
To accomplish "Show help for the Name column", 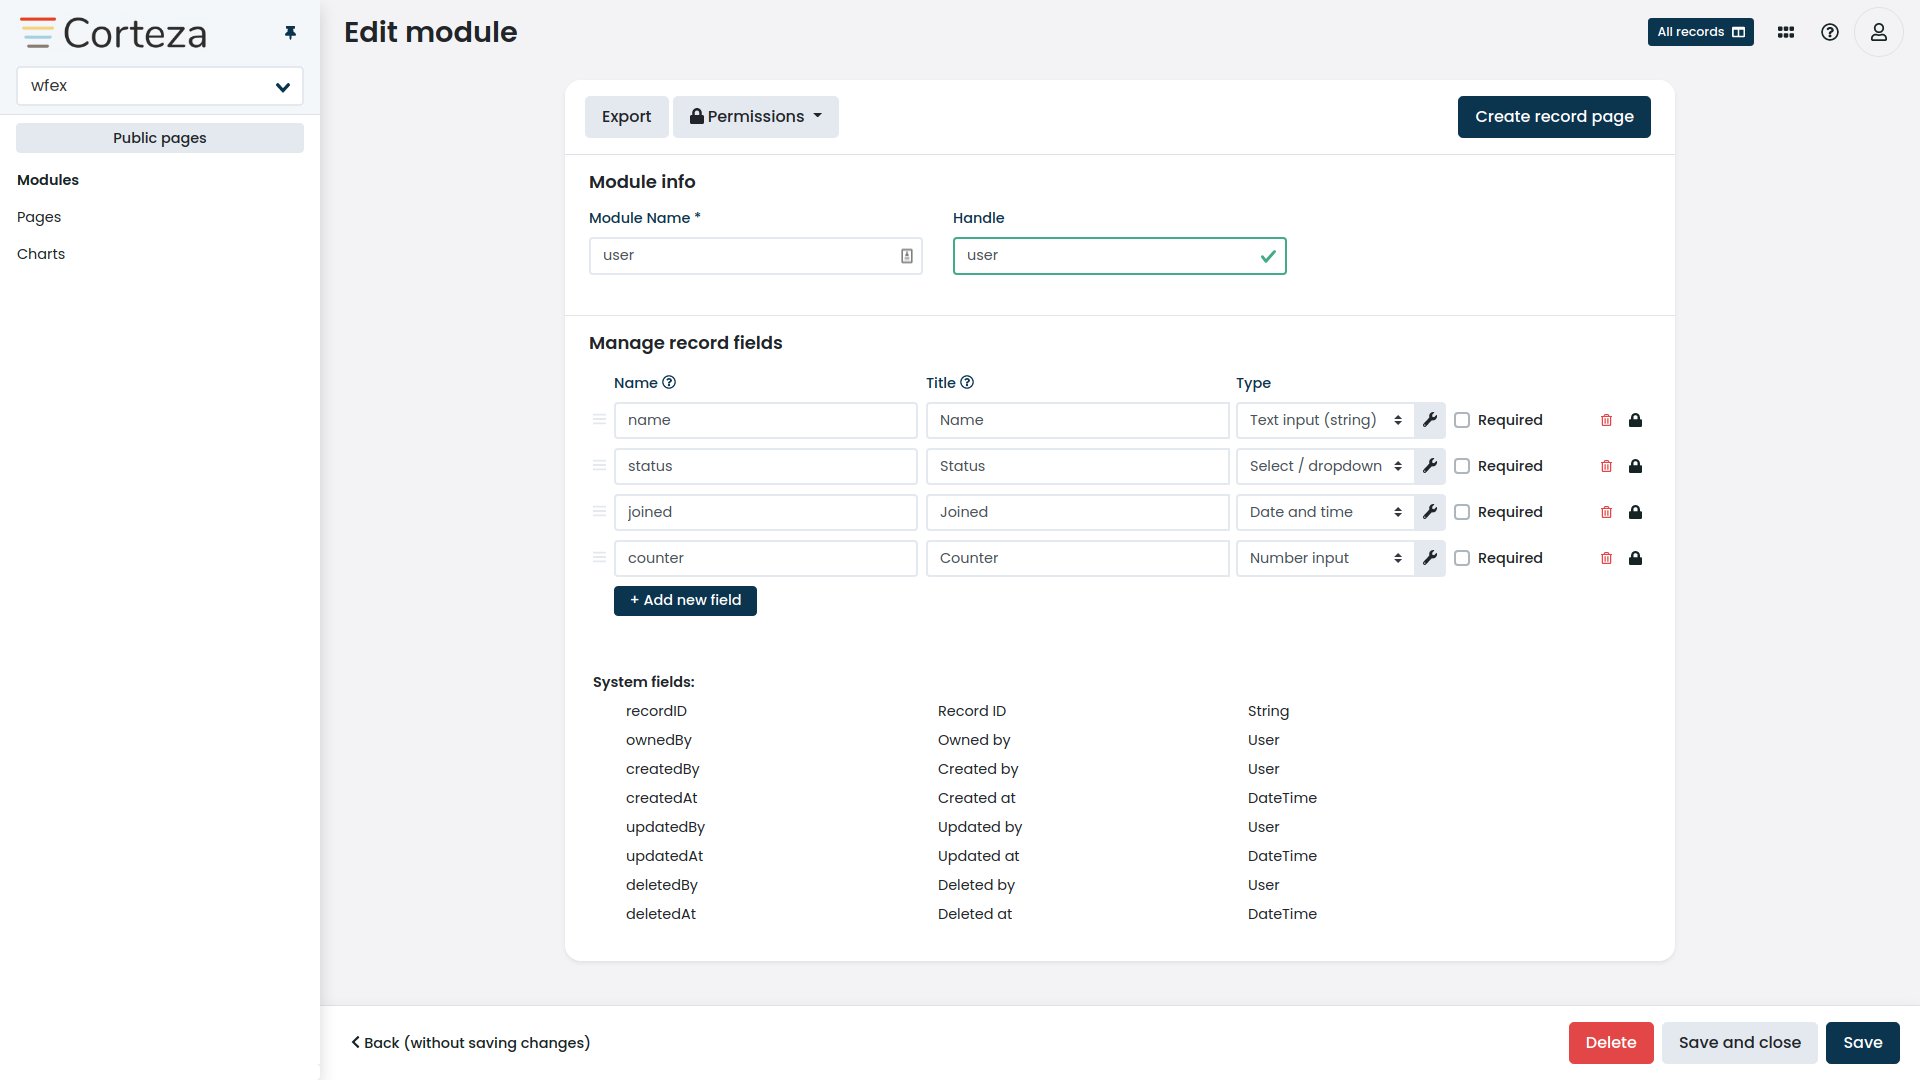I will click(669, 382).
